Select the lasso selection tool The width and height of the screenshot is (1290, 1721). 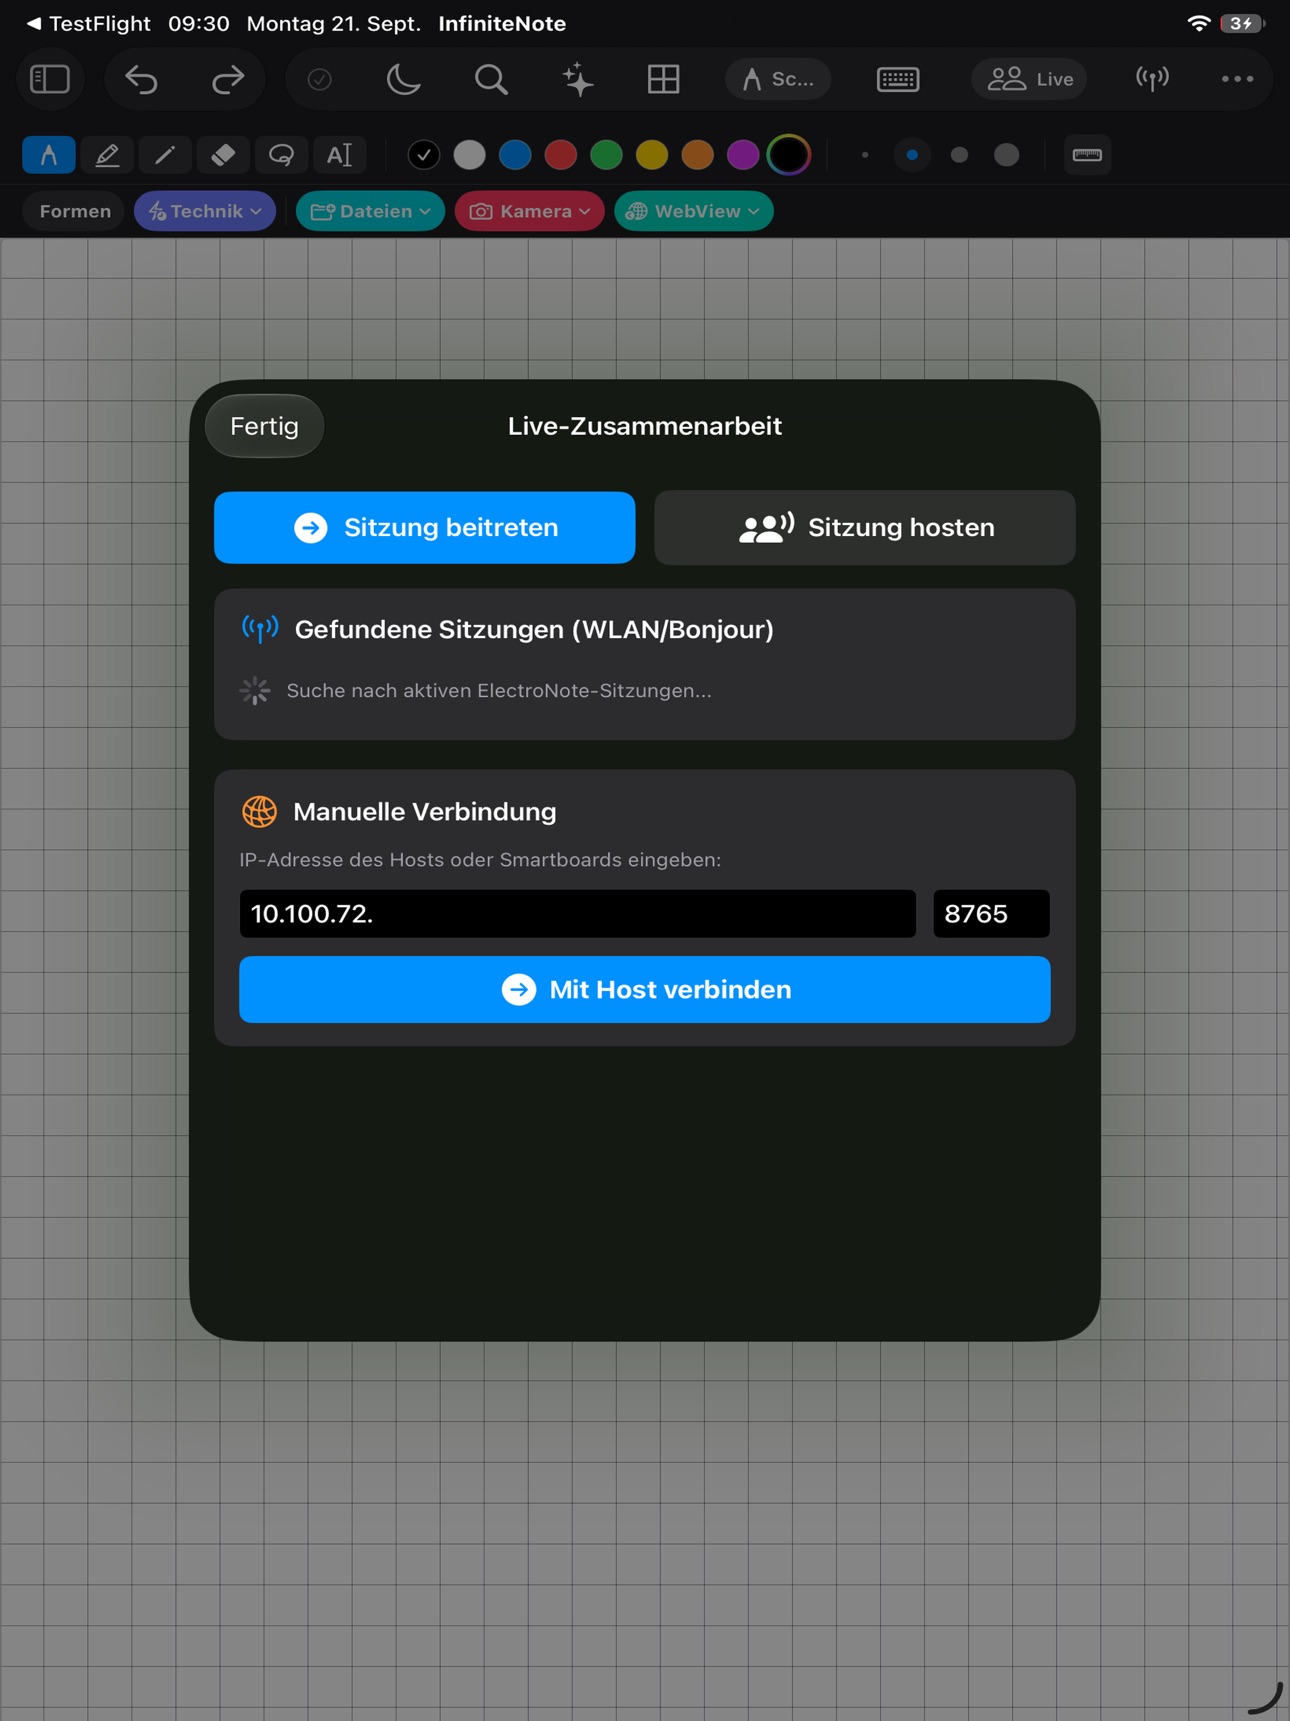pos(281,155)
